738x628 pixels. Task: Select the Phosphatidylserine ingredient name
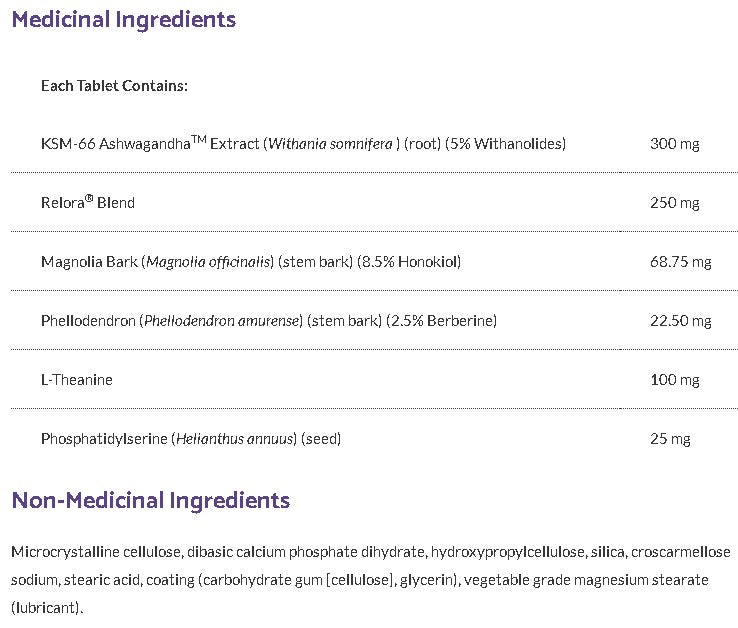click(105, 439)
